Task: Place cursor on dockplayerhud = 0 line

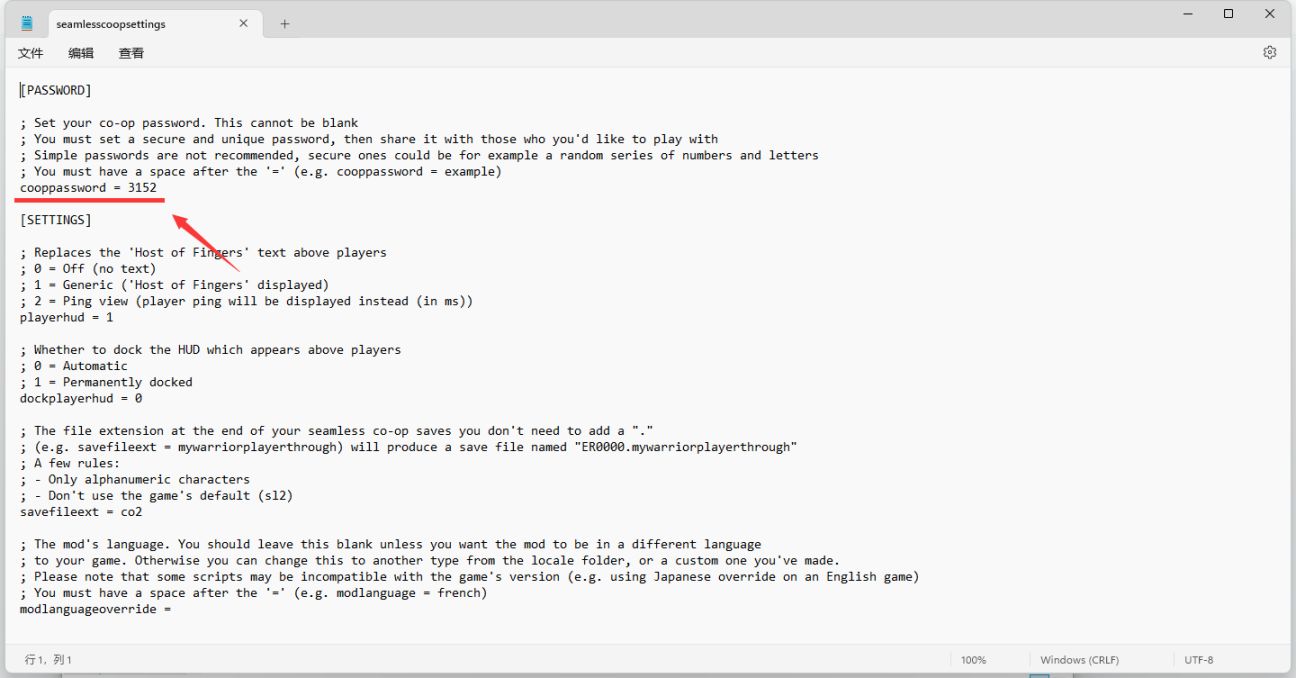Action: click(81, 398)
